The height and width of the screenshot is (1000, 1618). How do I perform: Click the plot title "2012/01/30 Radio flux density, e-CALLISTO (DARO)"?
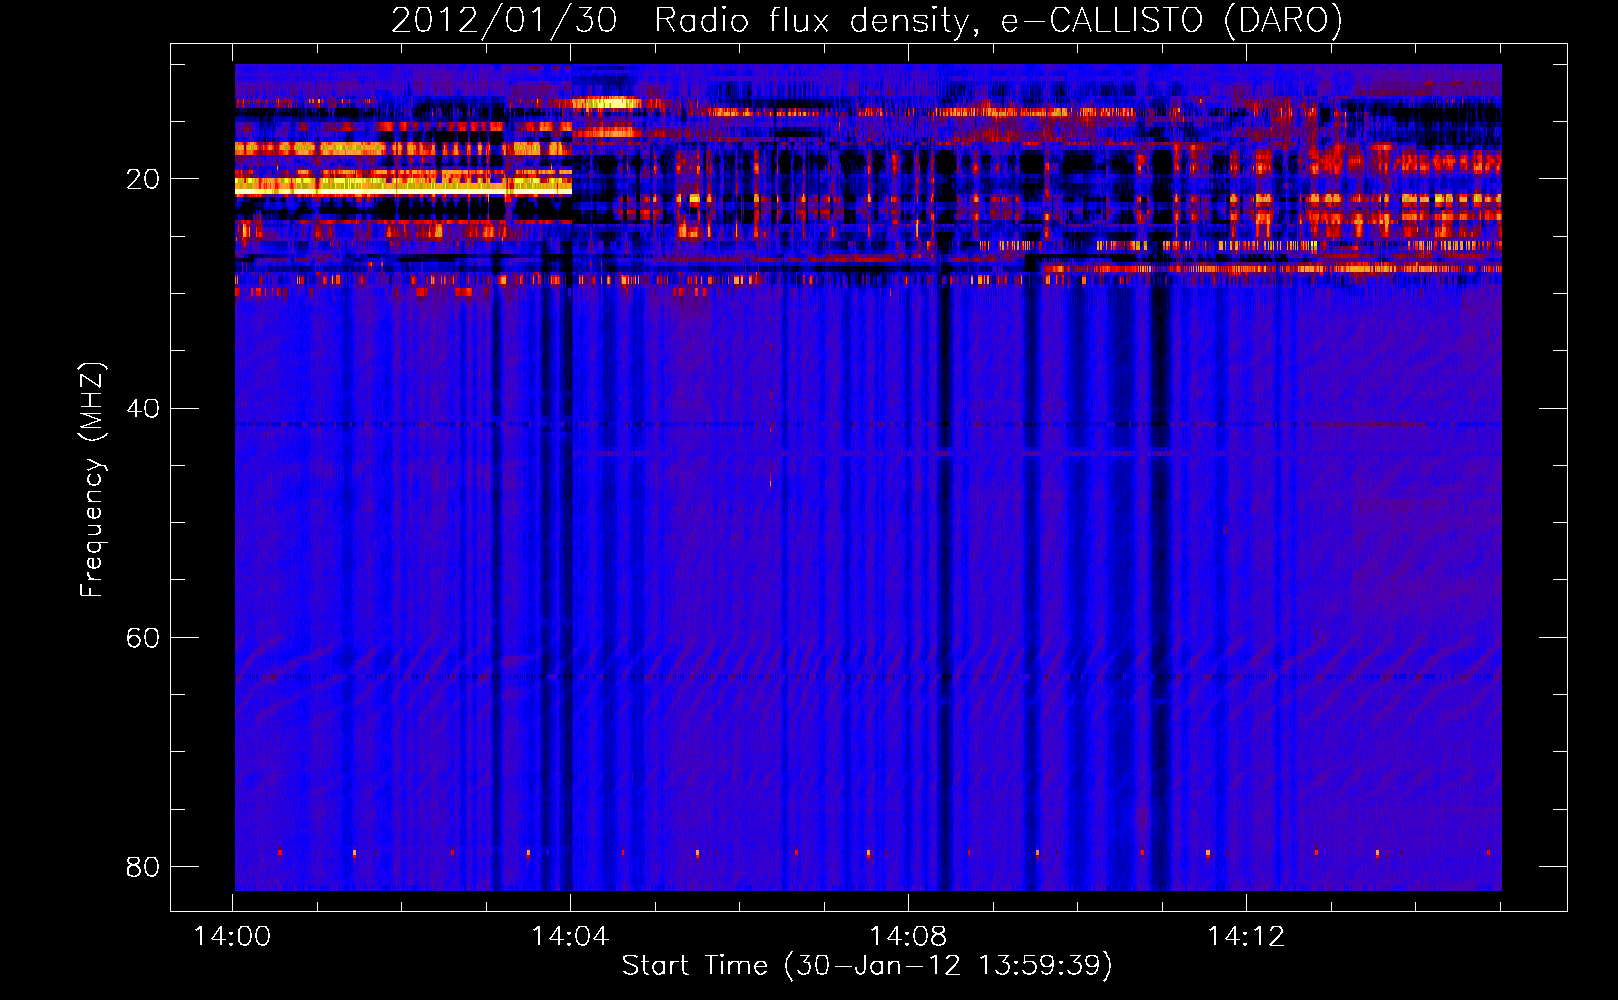(x=866, y=20)
